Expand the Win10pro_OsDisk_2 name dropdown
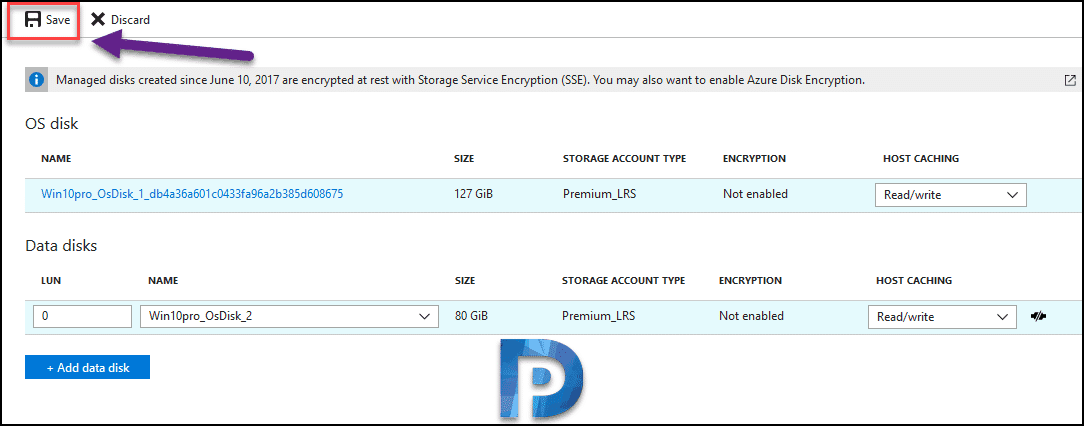This screenshot has width=1084, height=426. coord(290,317)
